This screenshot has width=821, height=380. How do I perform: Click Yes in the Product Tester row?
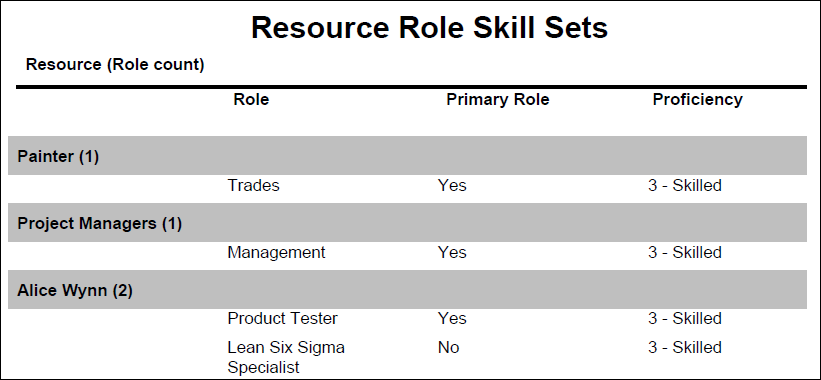pos(452,318)
